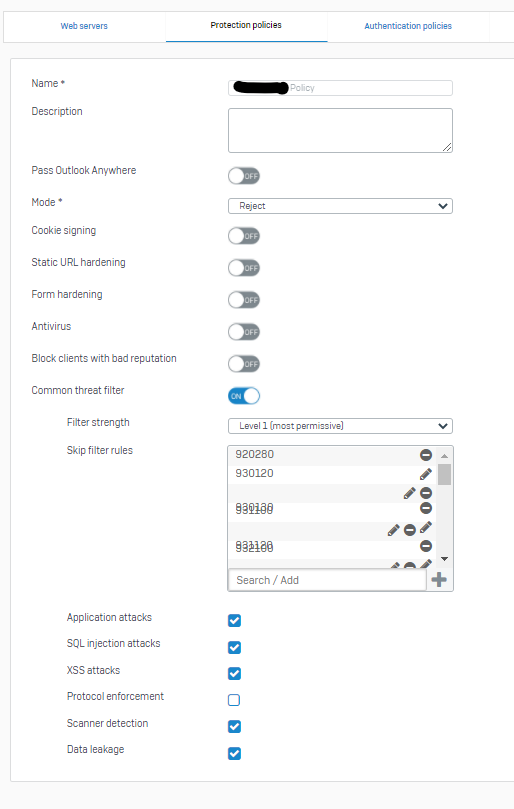
Task: Check the Protocol enforcement checkbox
Action: tap(234, 700)
